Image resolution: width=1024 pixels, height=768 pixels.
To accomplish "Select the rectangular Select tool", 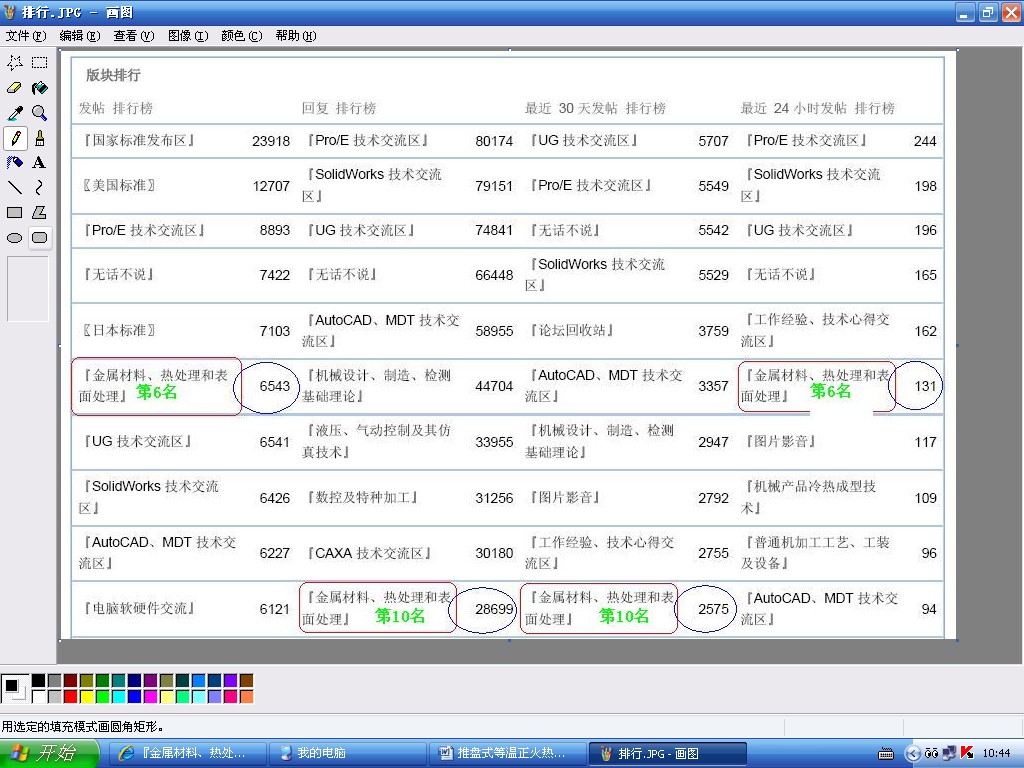I will (40, 63).
